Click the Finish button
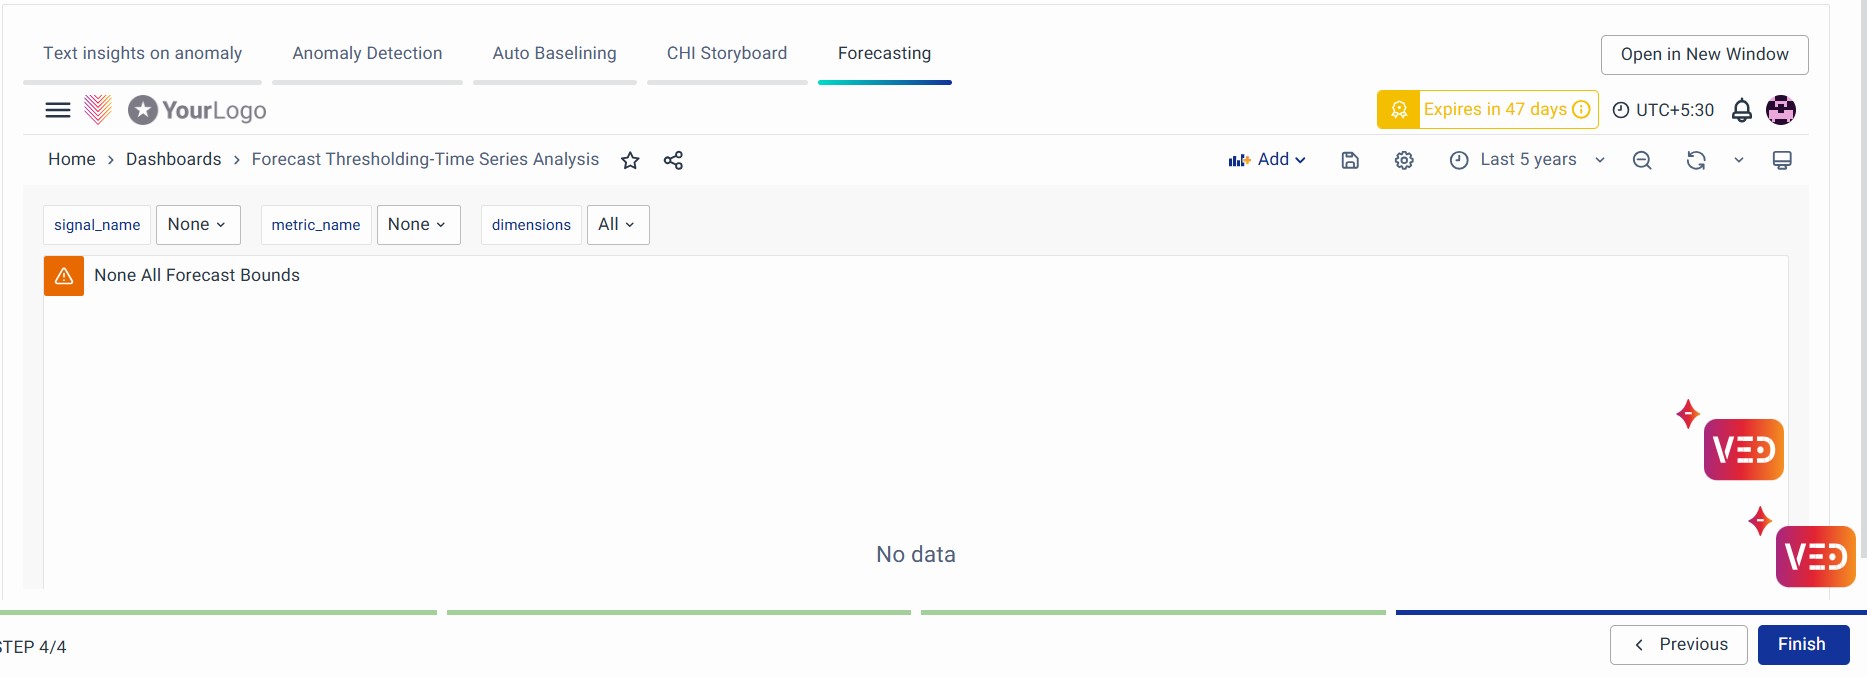The image size is (1867, 677). (1802, 645)
